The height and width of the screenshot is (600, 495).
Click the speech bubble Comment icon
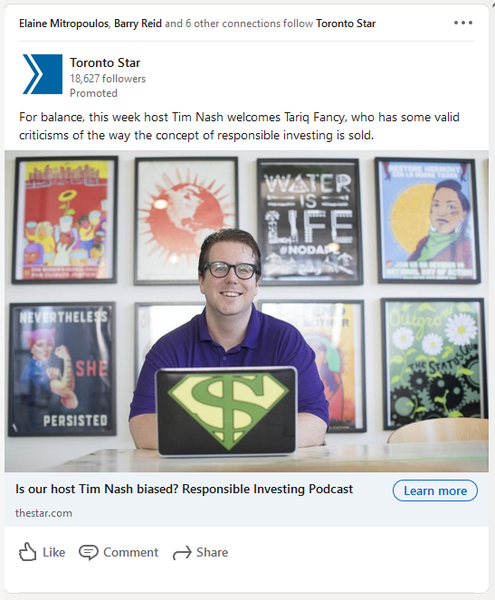point(88,553)
